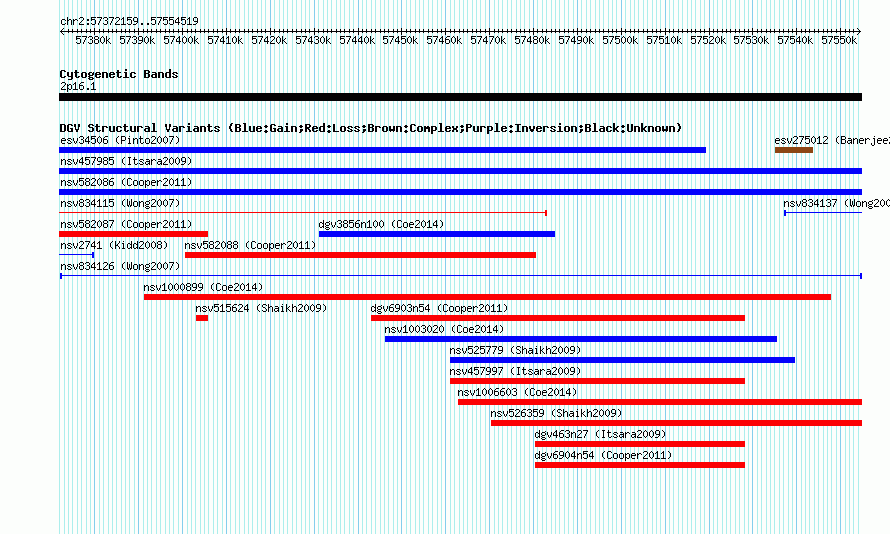
Task: Click the 2p16.1 band label
Action: (x=78, y=86)
